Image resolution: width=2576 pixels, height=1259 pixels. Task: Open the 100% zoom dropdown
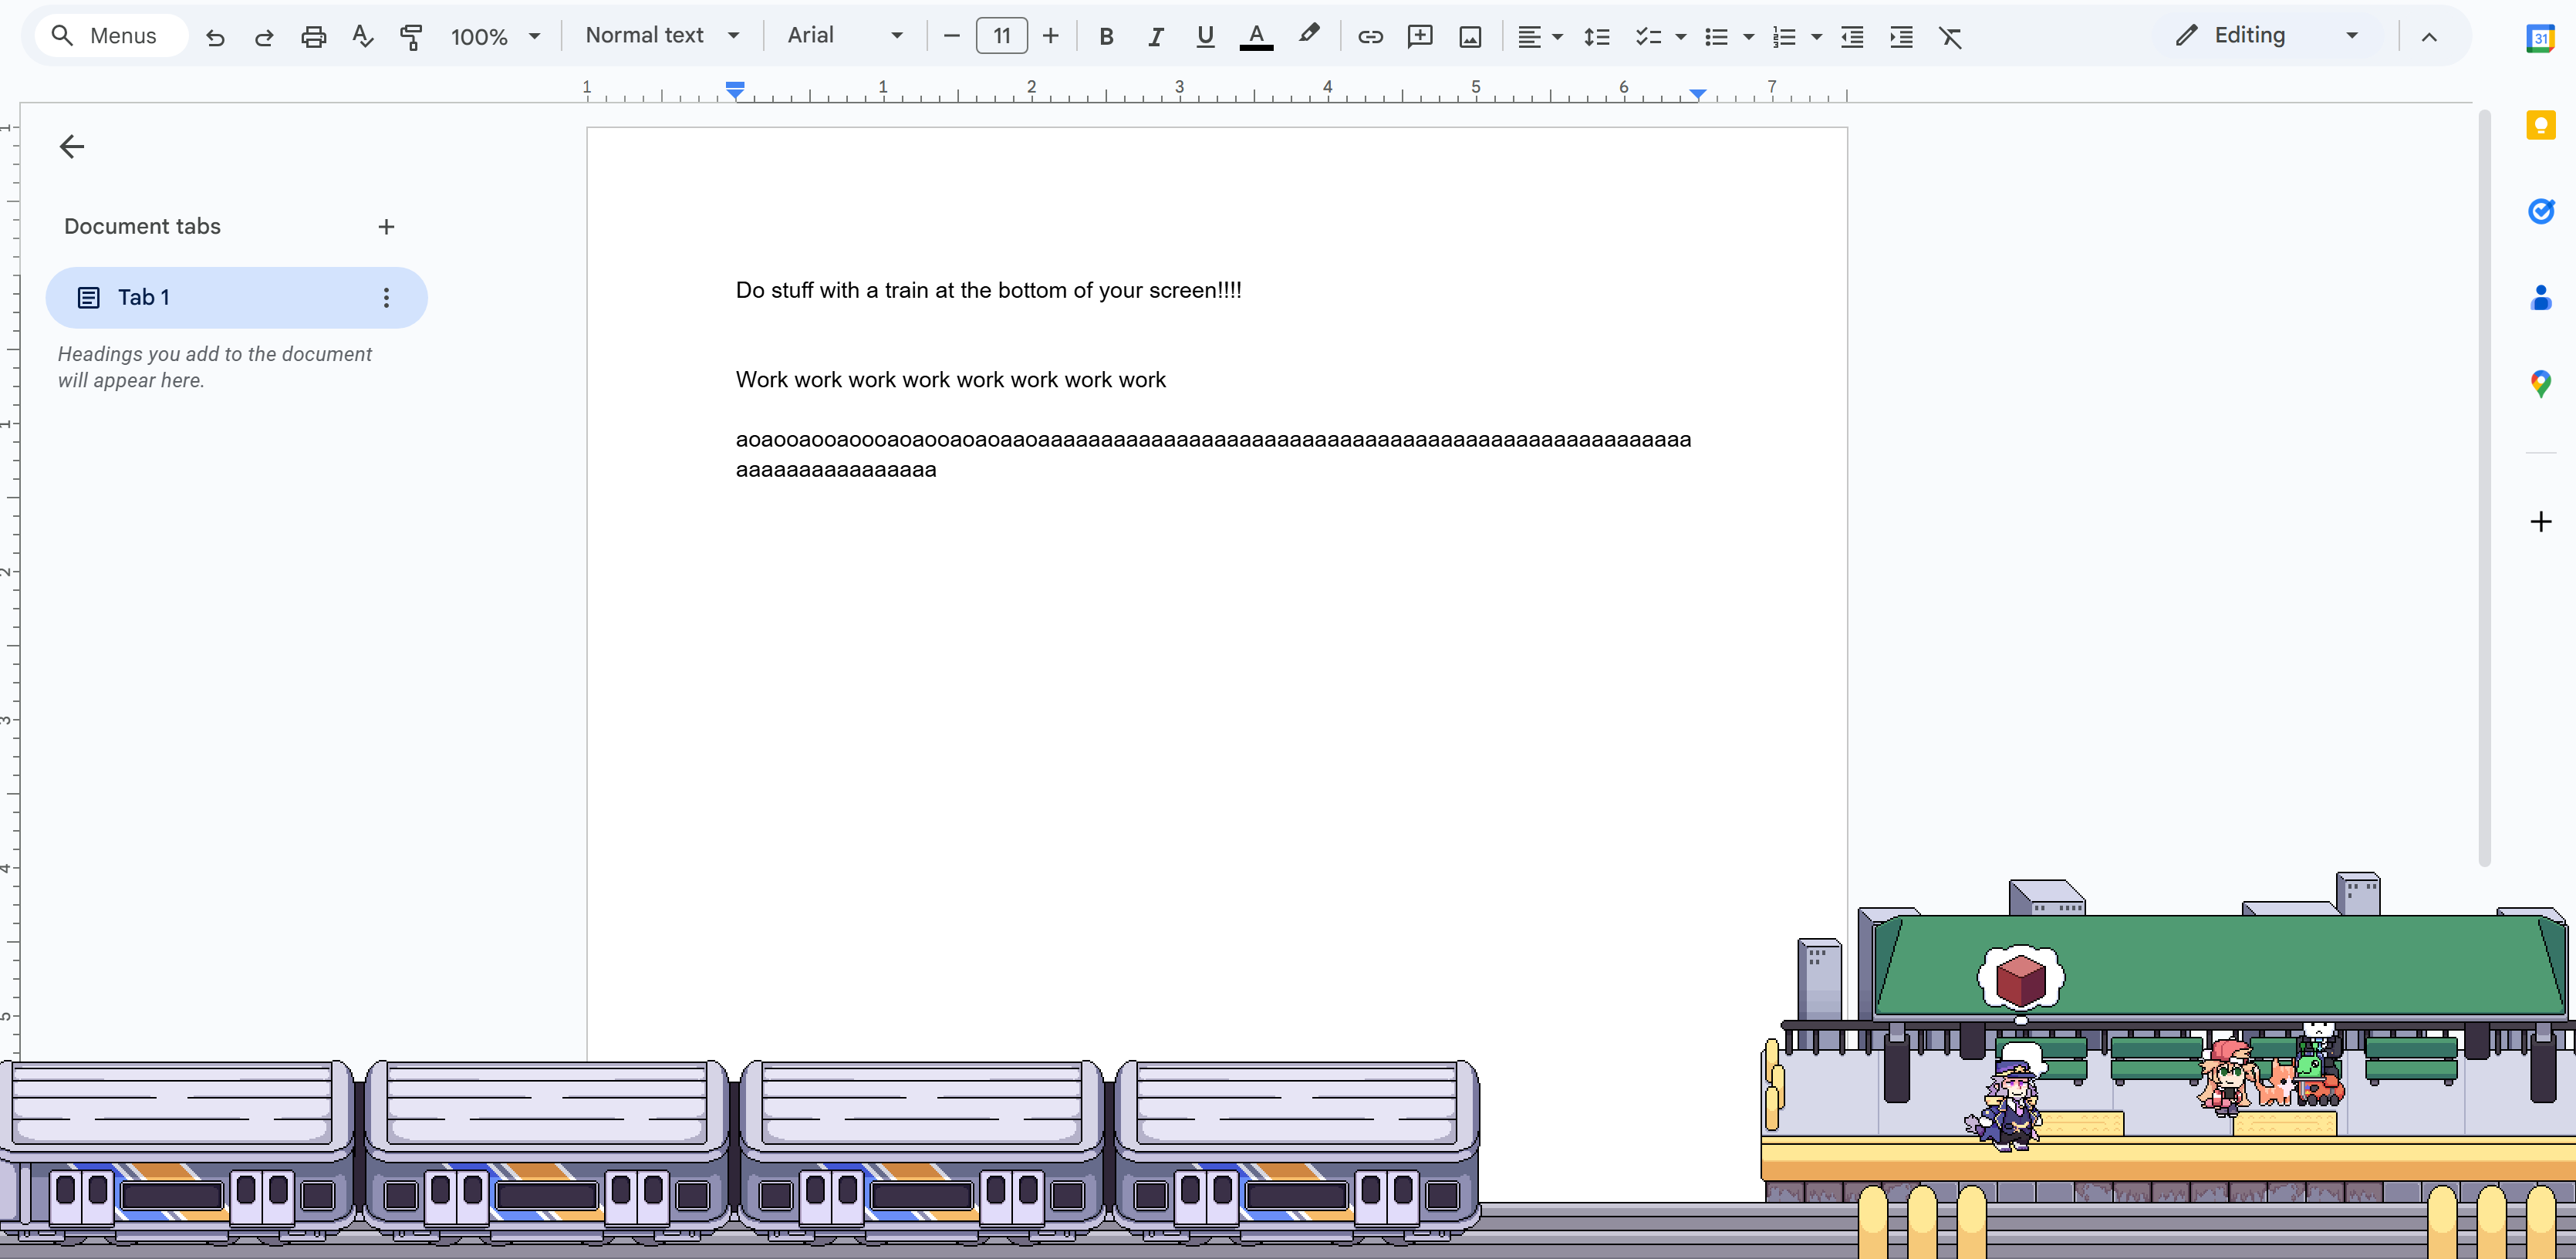click(495, 37)
